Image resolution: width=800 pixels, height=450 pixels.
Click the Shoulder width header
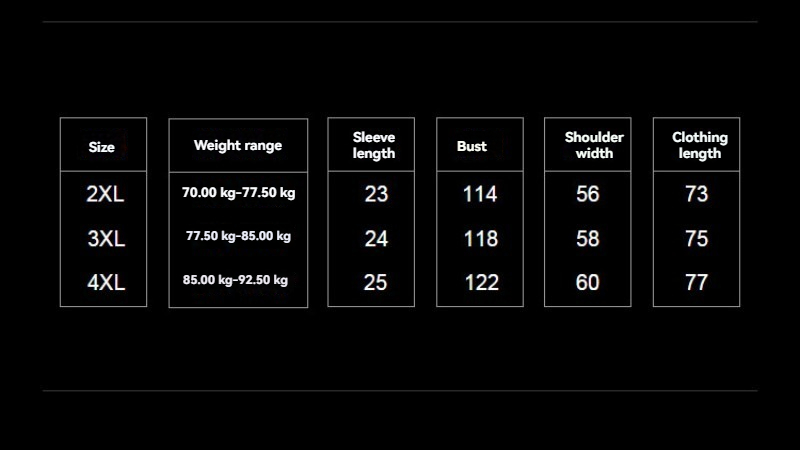click(x=594, y=145)
